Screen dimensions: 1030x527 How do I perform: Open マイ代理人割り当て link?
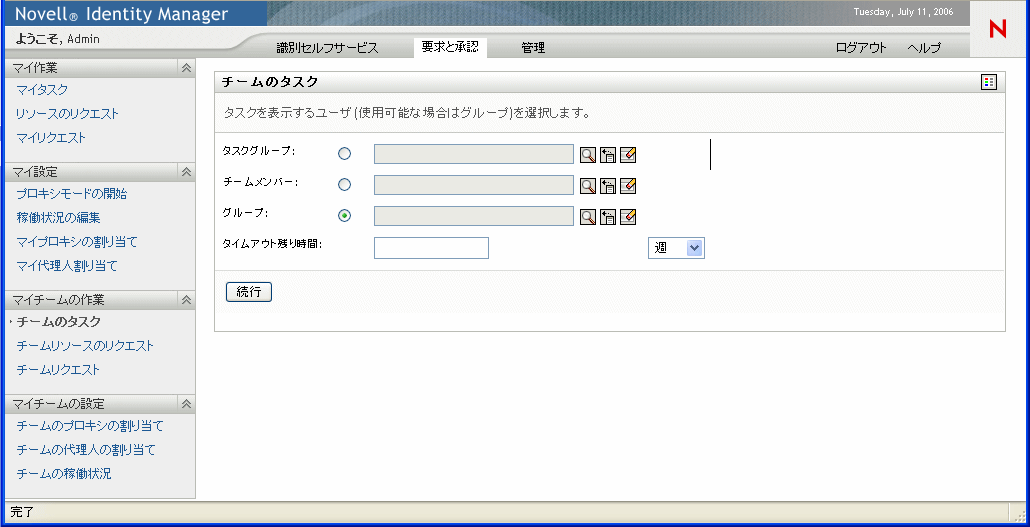(x=67, y=266)
